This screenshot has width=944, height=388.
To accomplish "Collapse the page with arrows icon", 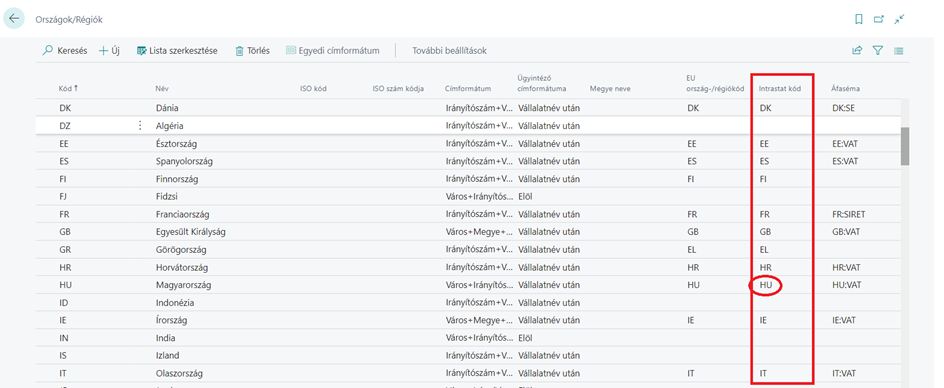I will [899, 19].
